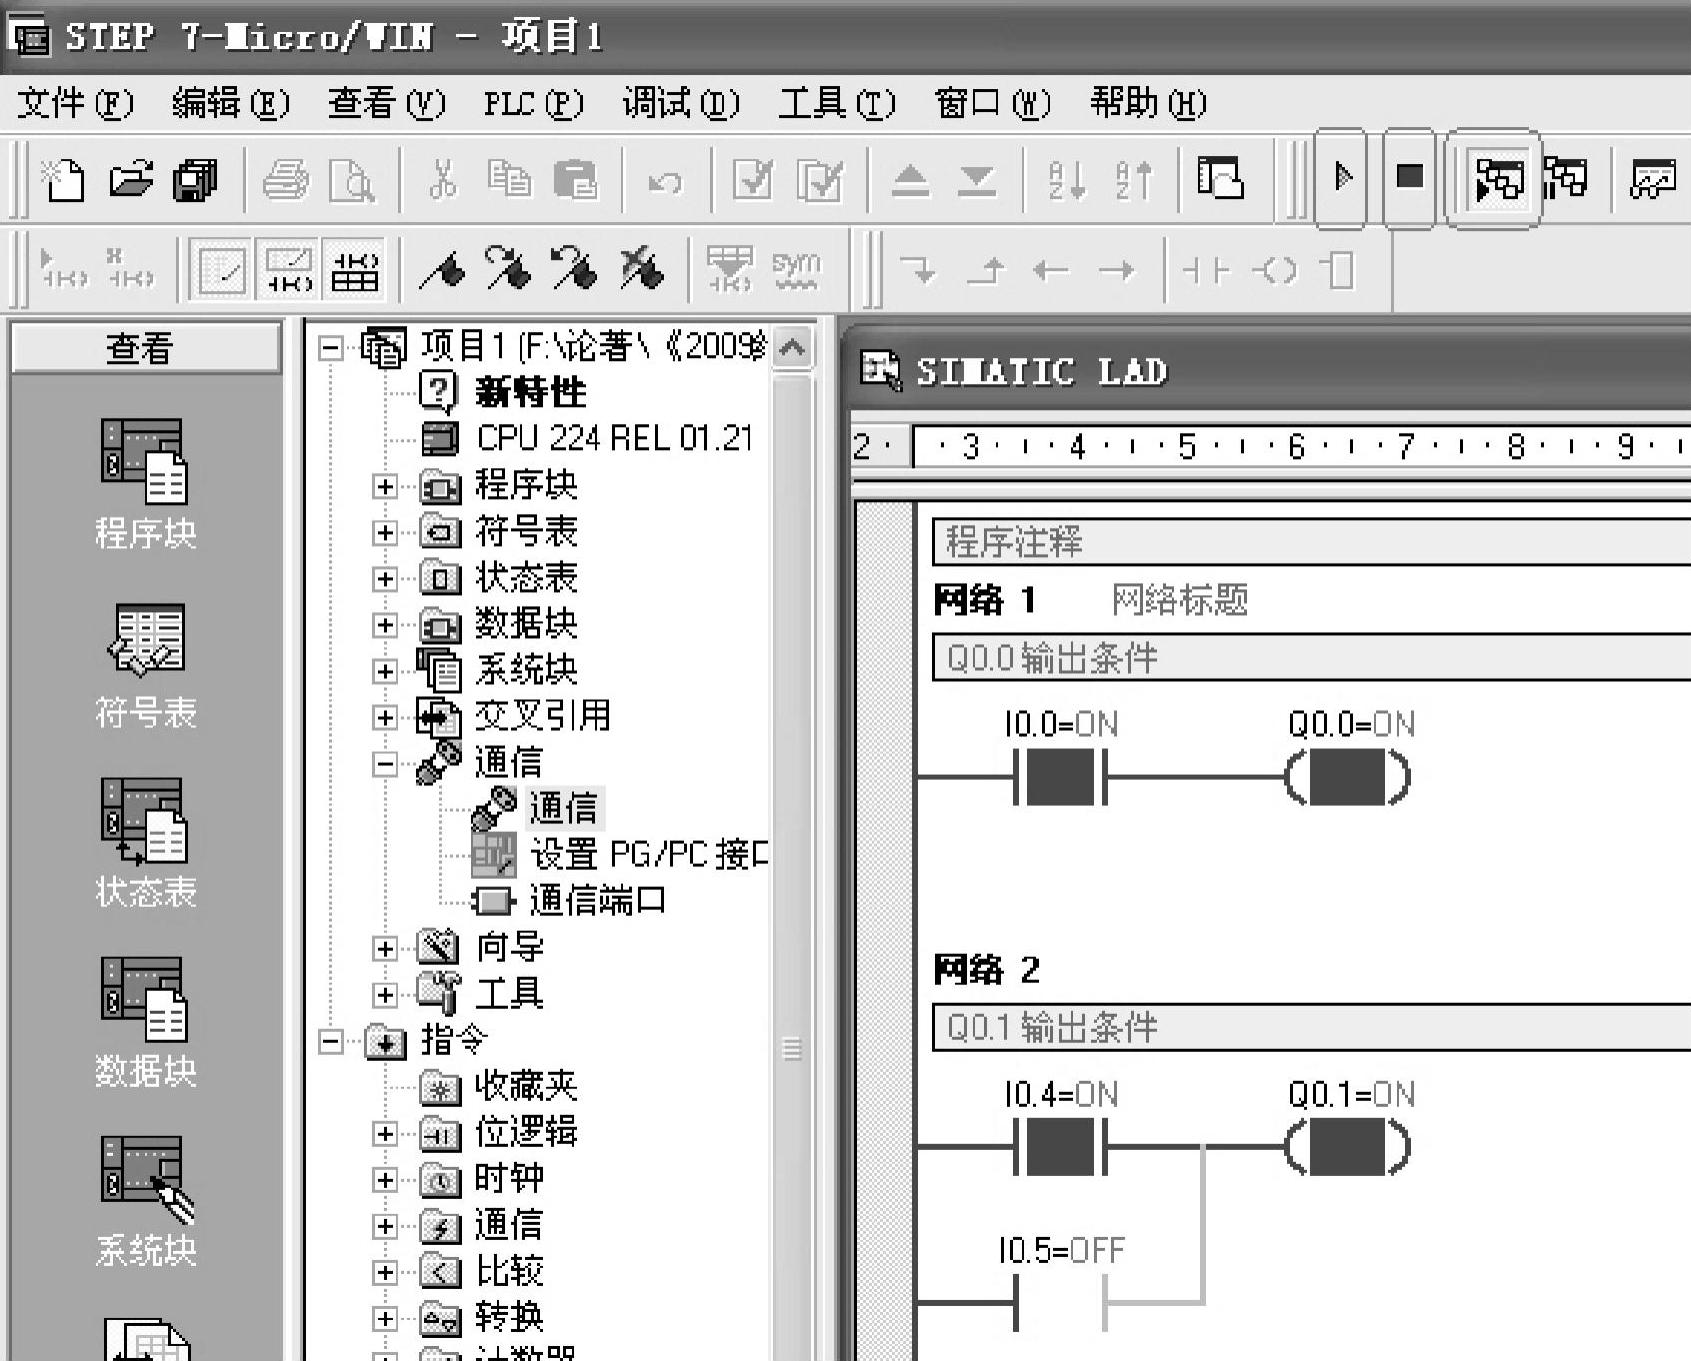1691x1361 pixels.
Task: Upload the project from the PLC
Action: (910, 181)
